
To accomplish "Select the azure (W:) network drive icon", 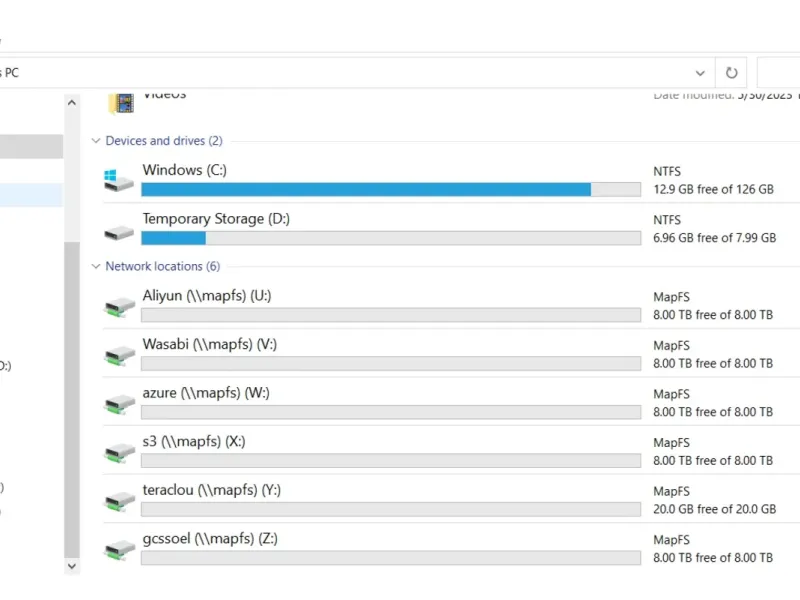I will [x=120, y=403].
